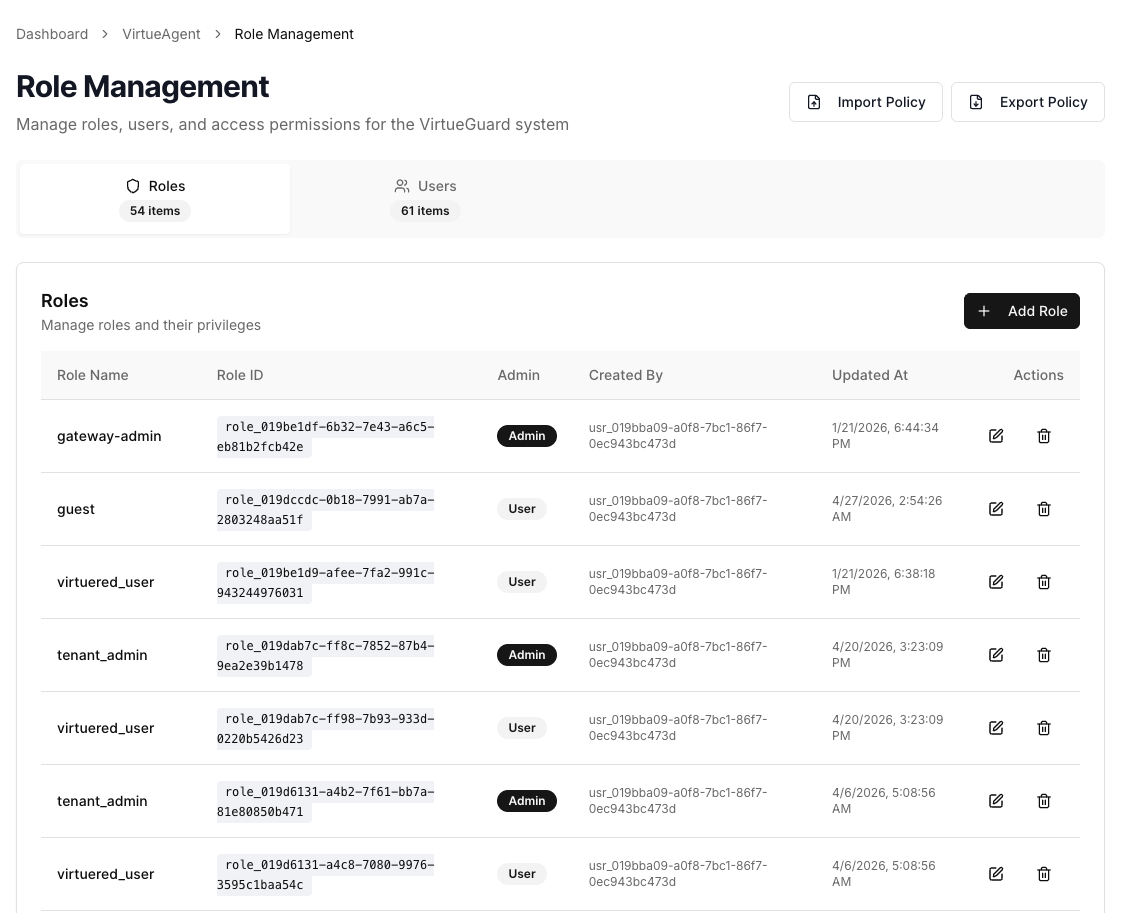Click the Updated At column header
Image resolution: width=1123 pixels, height=913 pixels.
869,375
